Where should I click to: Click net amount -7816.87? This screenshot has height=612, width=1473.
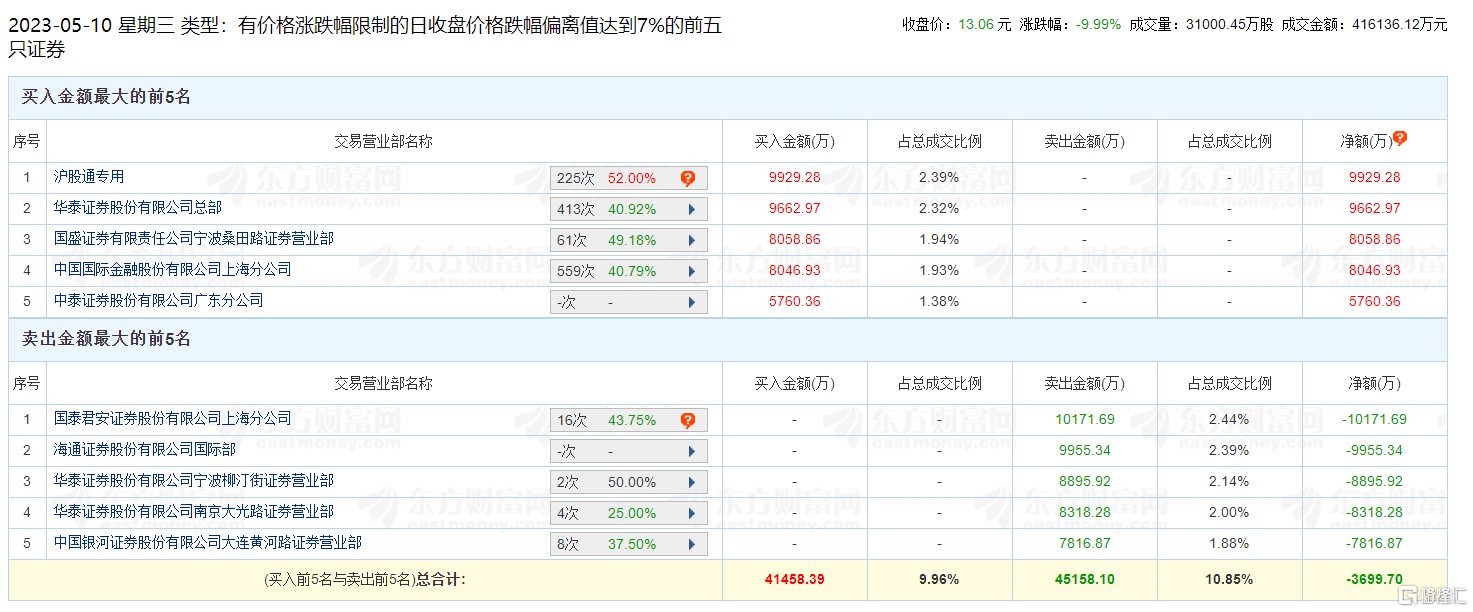(x=1374, y=544)
